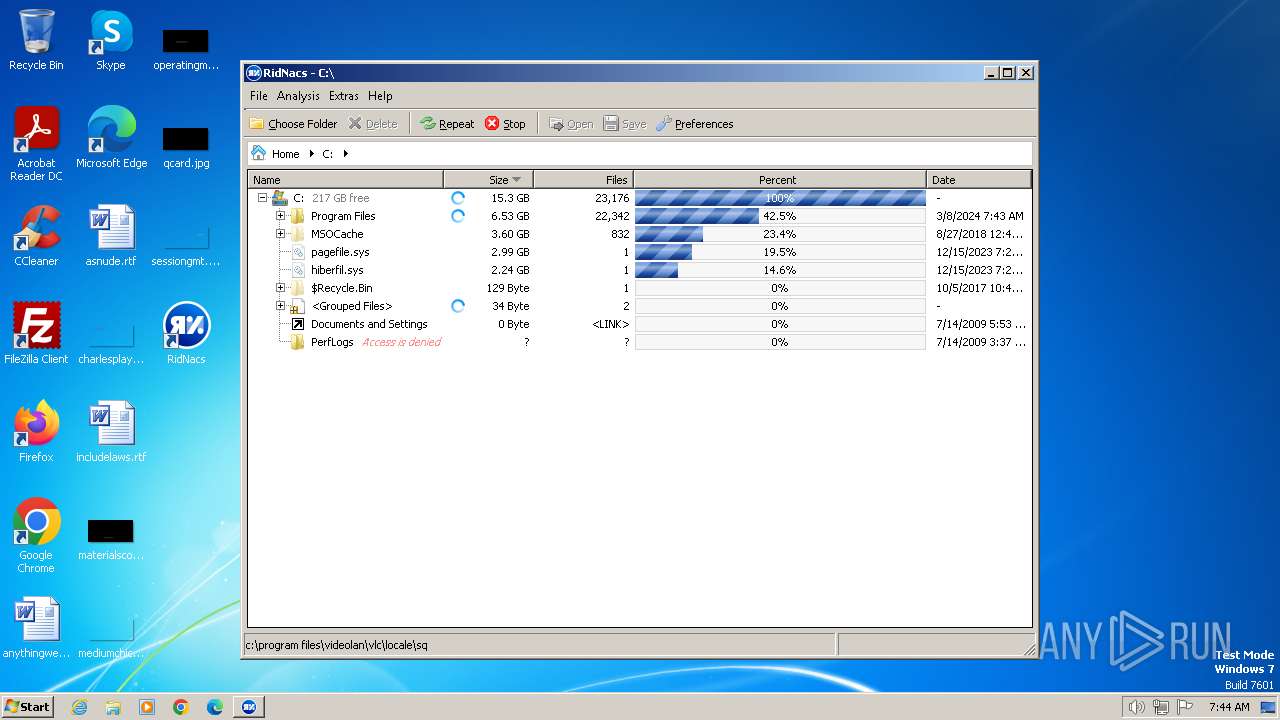Select the hiberfil.sys row
This screenshot has height=720, width=1280.
pos(639,270)
